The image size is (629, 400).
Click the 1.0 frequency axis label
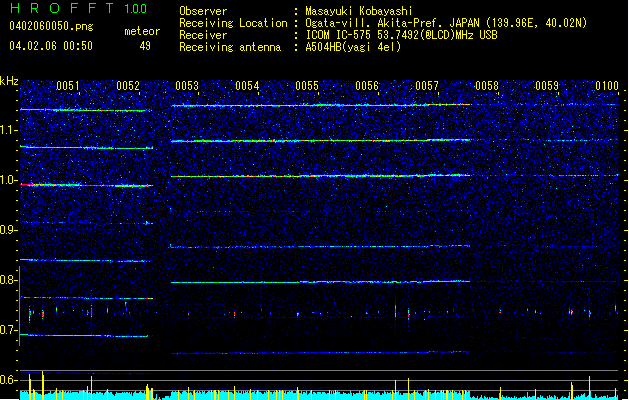tap(7, 180)
